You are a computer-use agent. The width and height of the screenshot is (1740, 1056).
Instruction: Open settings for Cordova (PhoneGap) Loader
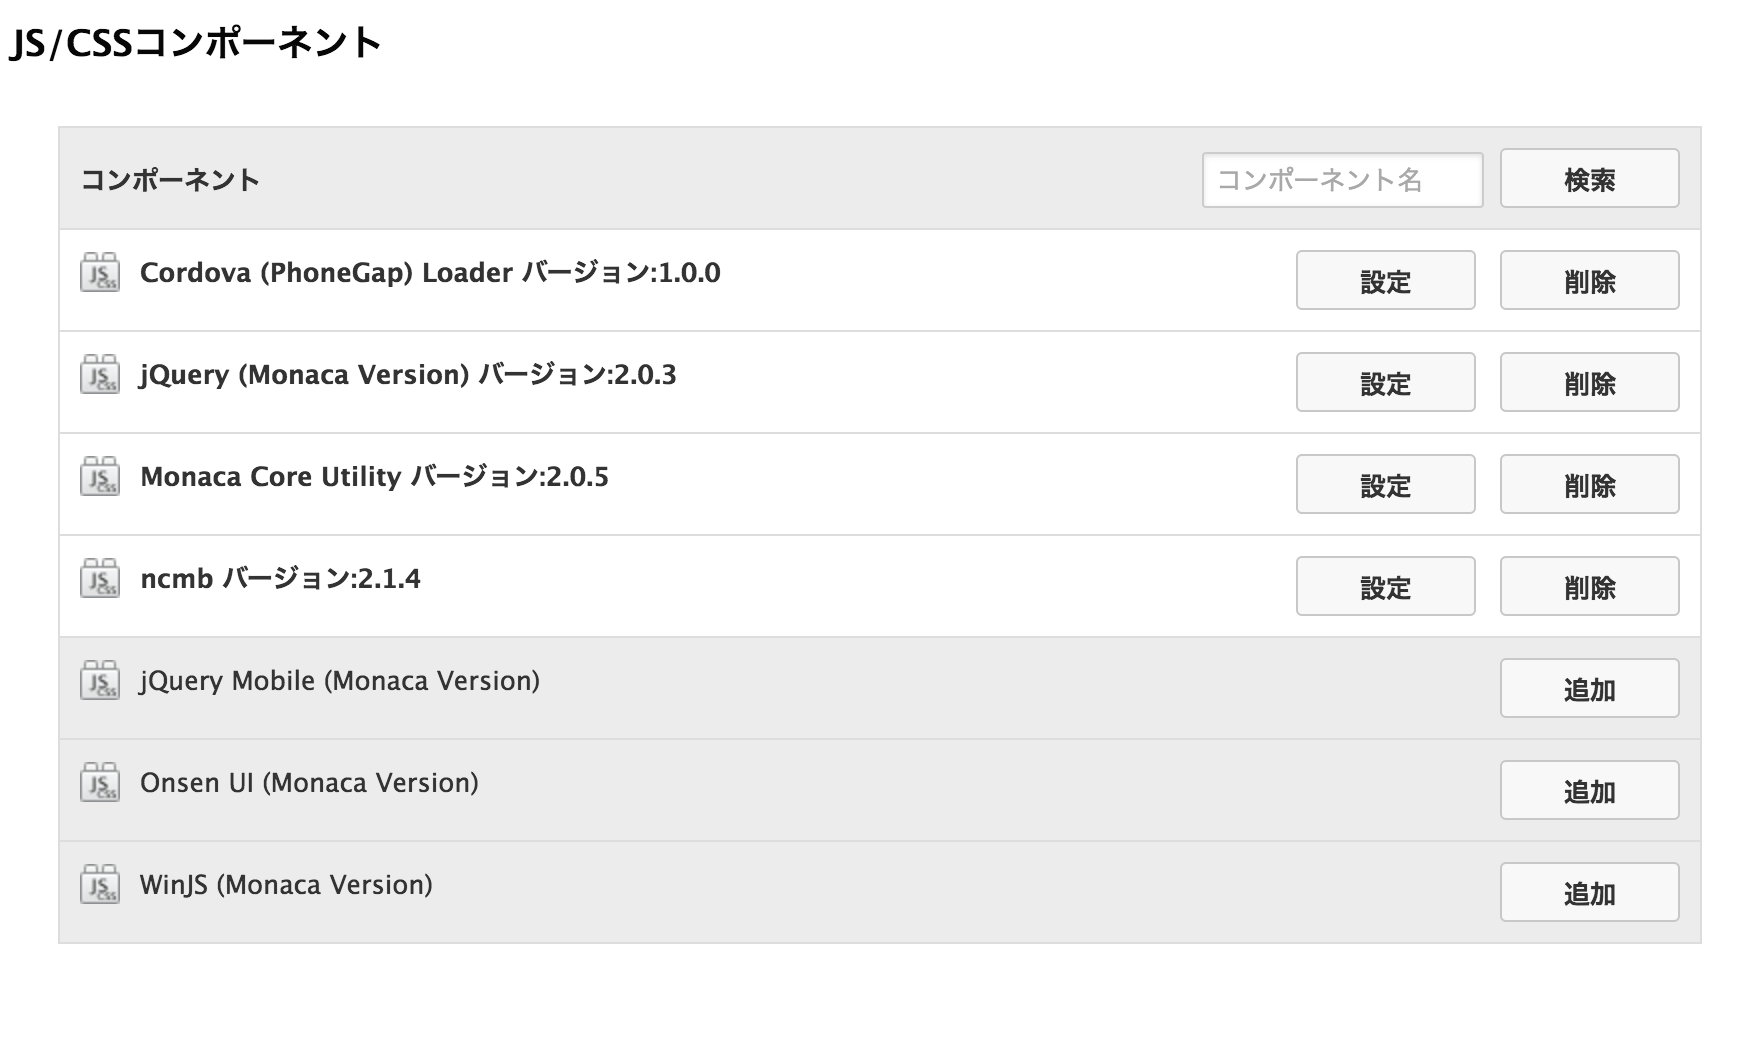[1385, 280]
